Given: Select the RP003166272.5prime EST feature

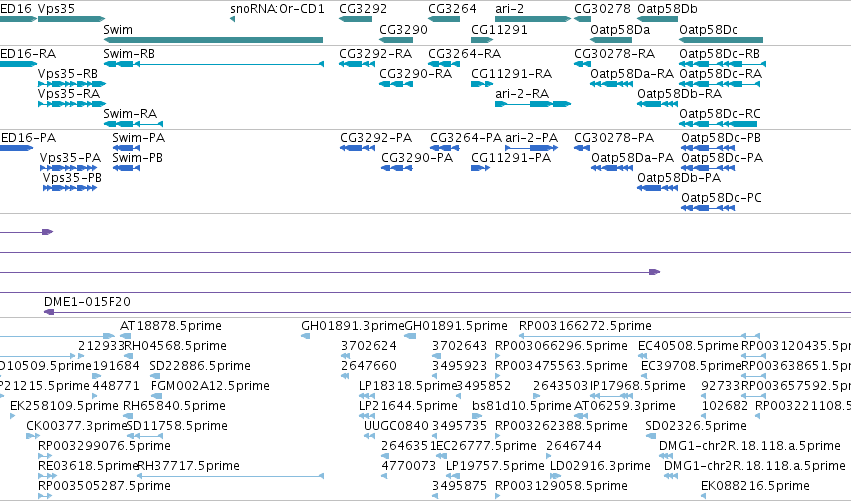Looking at the screenshot, I should tap(639, 336).
